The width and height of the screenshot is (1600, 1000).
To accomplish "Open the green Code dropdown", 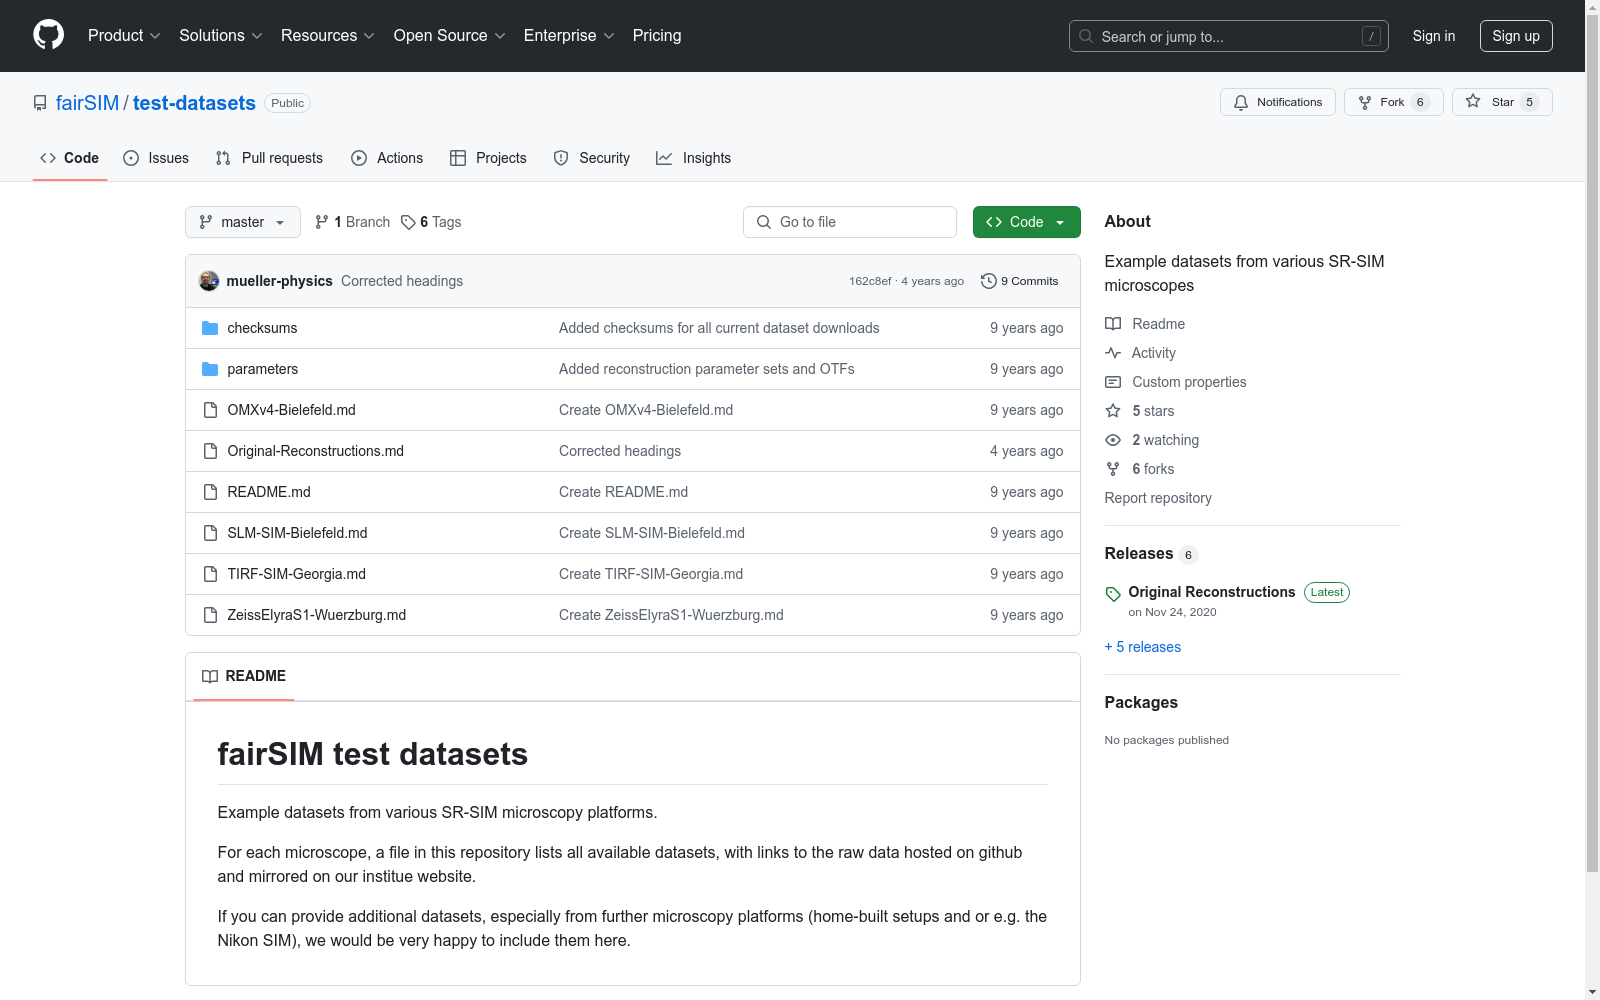I will (1026, 222).
